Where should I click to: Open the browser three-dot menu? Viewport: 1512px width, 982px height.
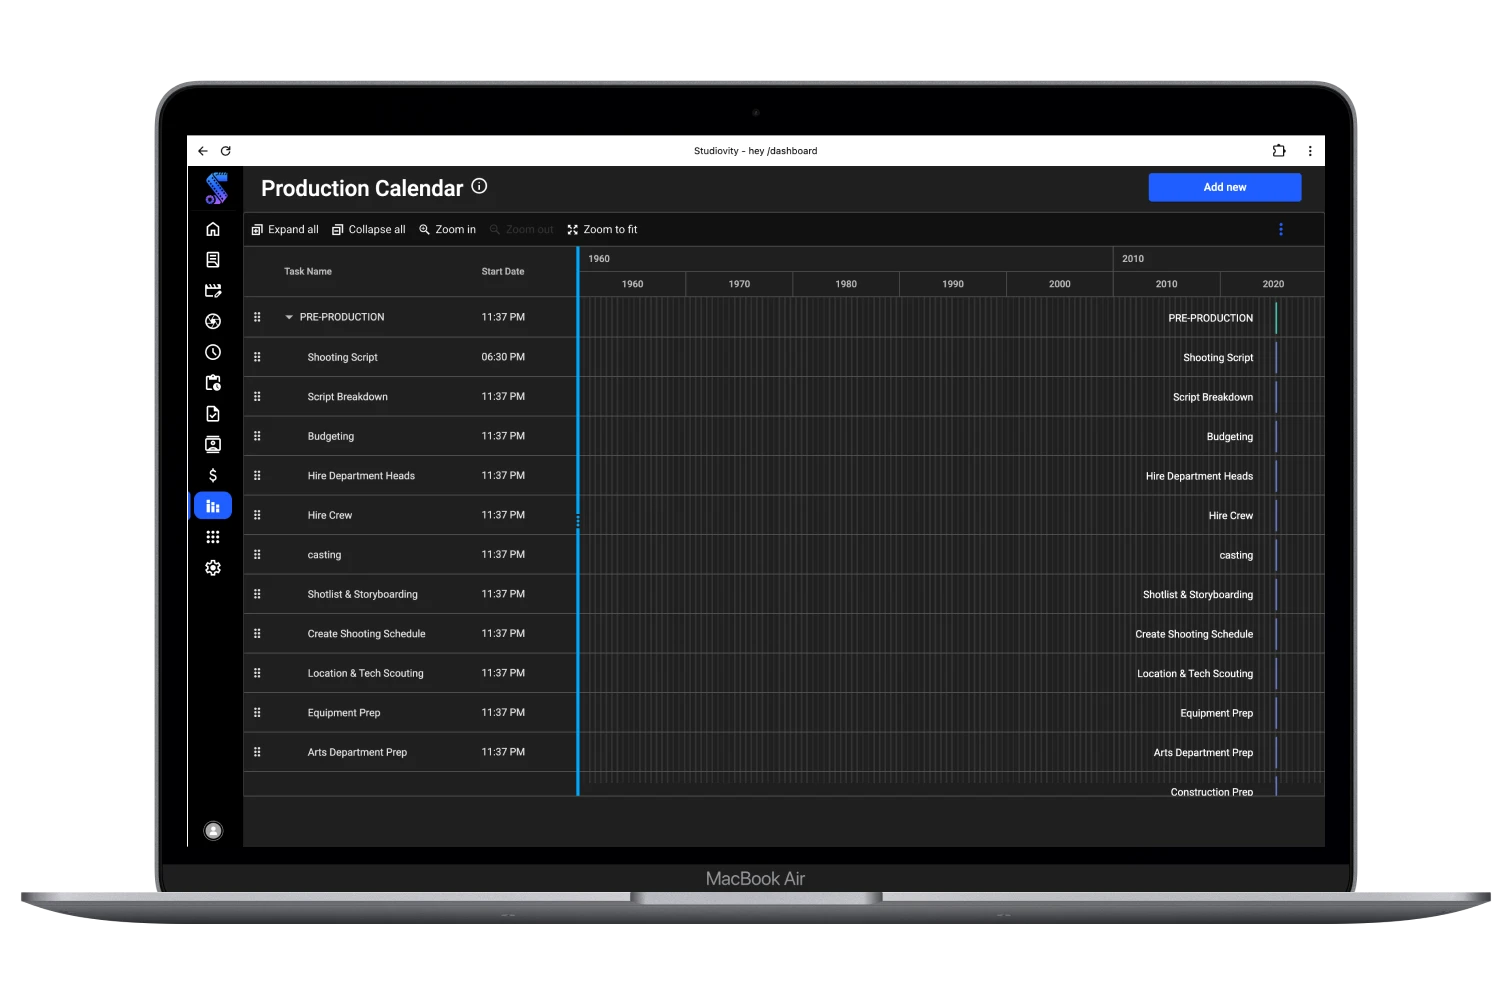1310,151
